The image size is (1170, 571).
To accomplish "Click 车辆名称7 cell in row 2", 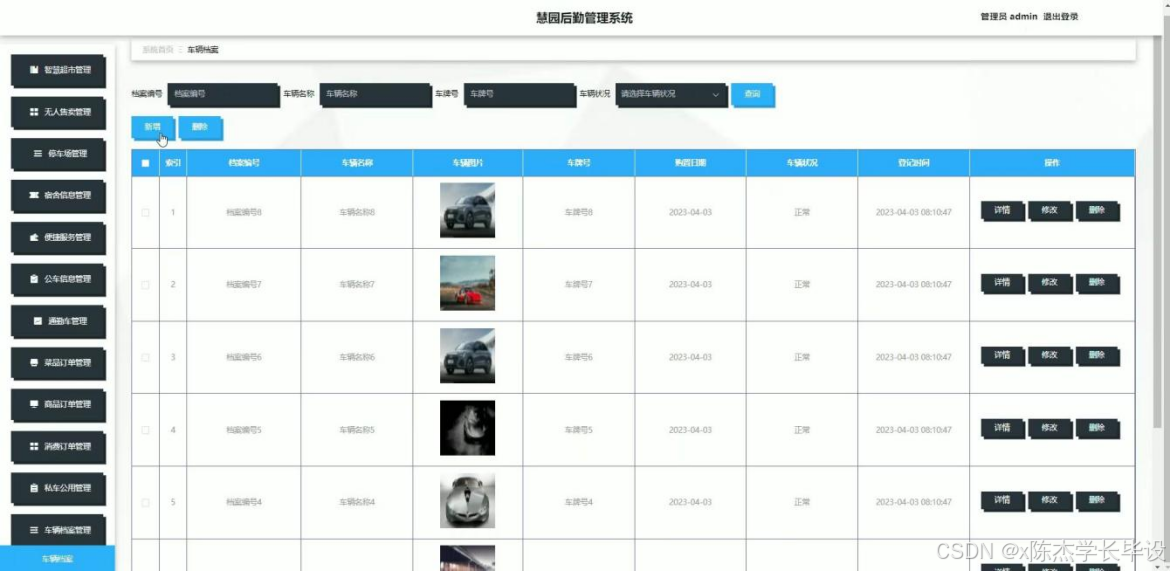I will [357, 285].
